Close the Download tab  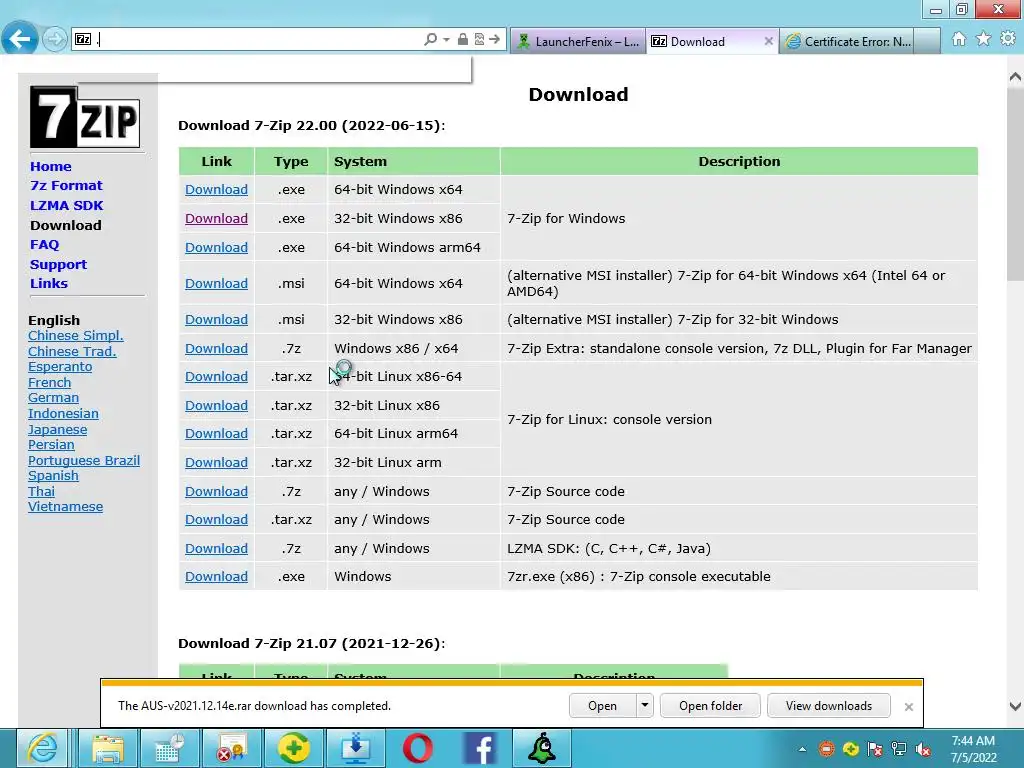click(769, 41)
